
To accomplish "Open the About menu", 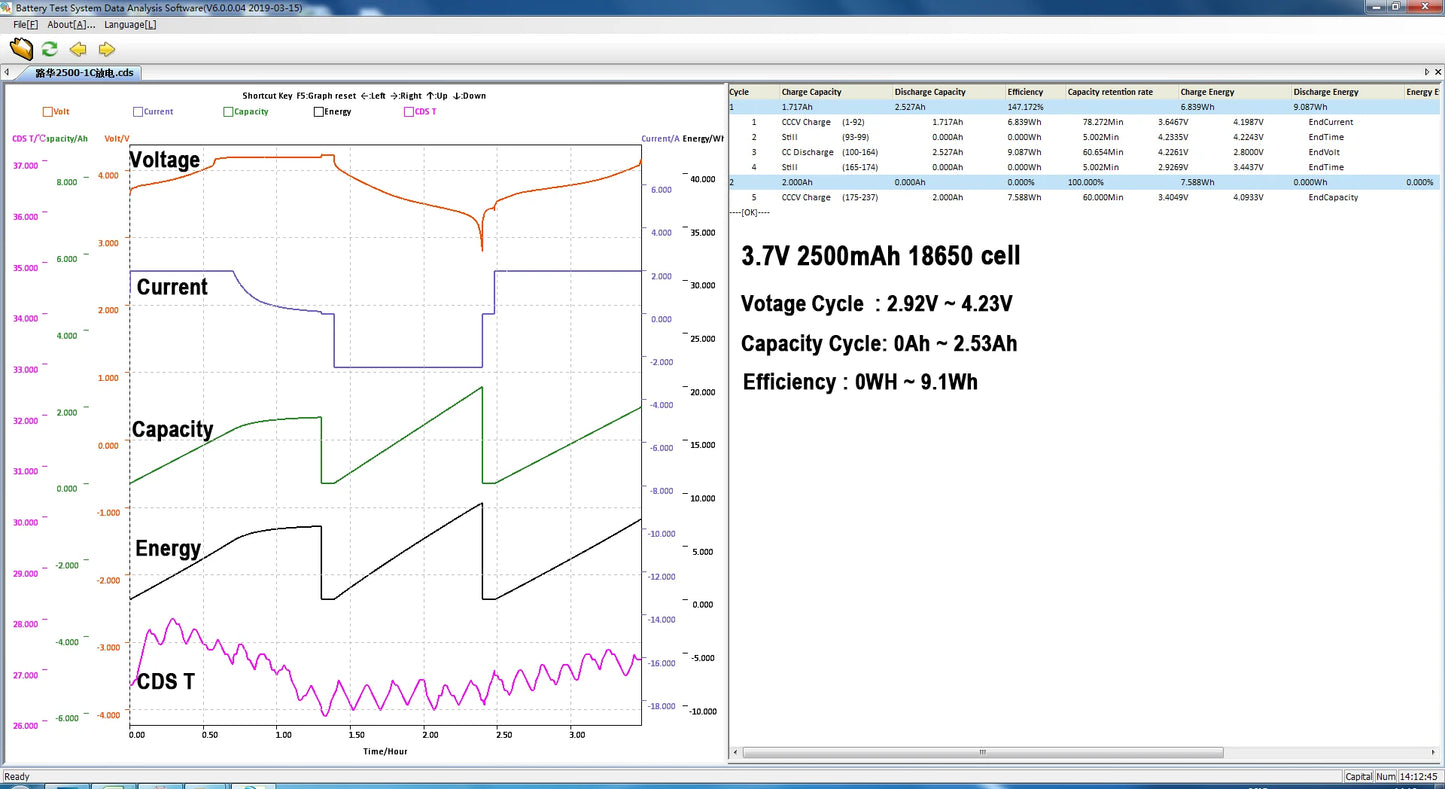I will [72, 24].
